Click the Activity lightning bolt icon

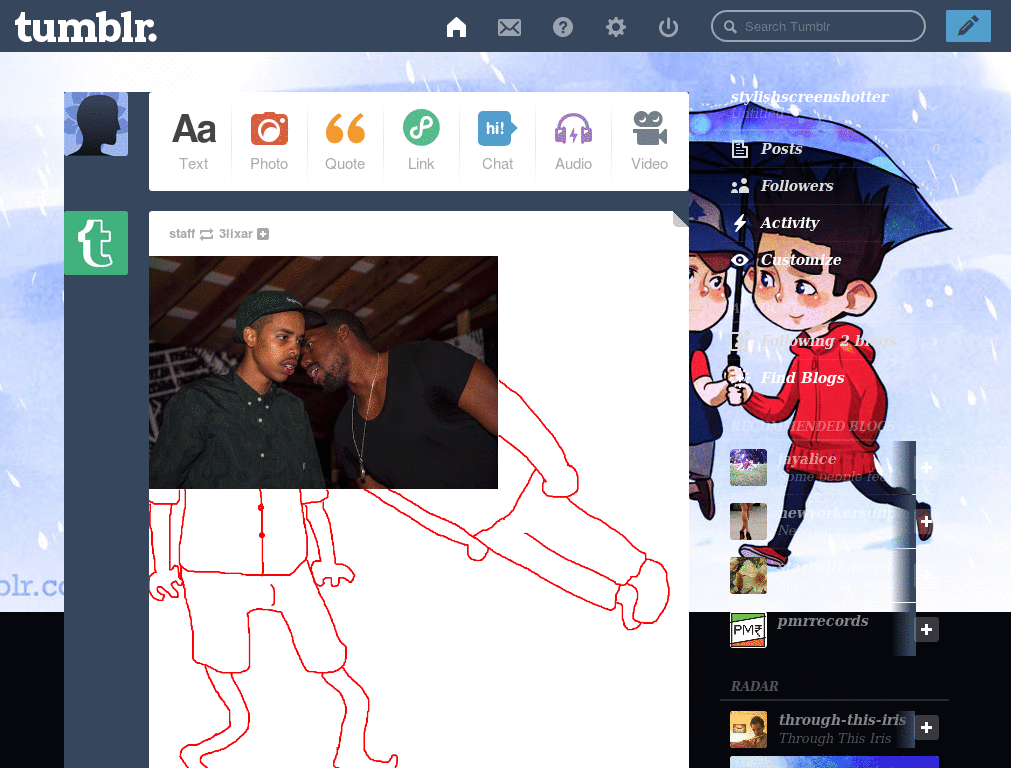tap(739, 223)
